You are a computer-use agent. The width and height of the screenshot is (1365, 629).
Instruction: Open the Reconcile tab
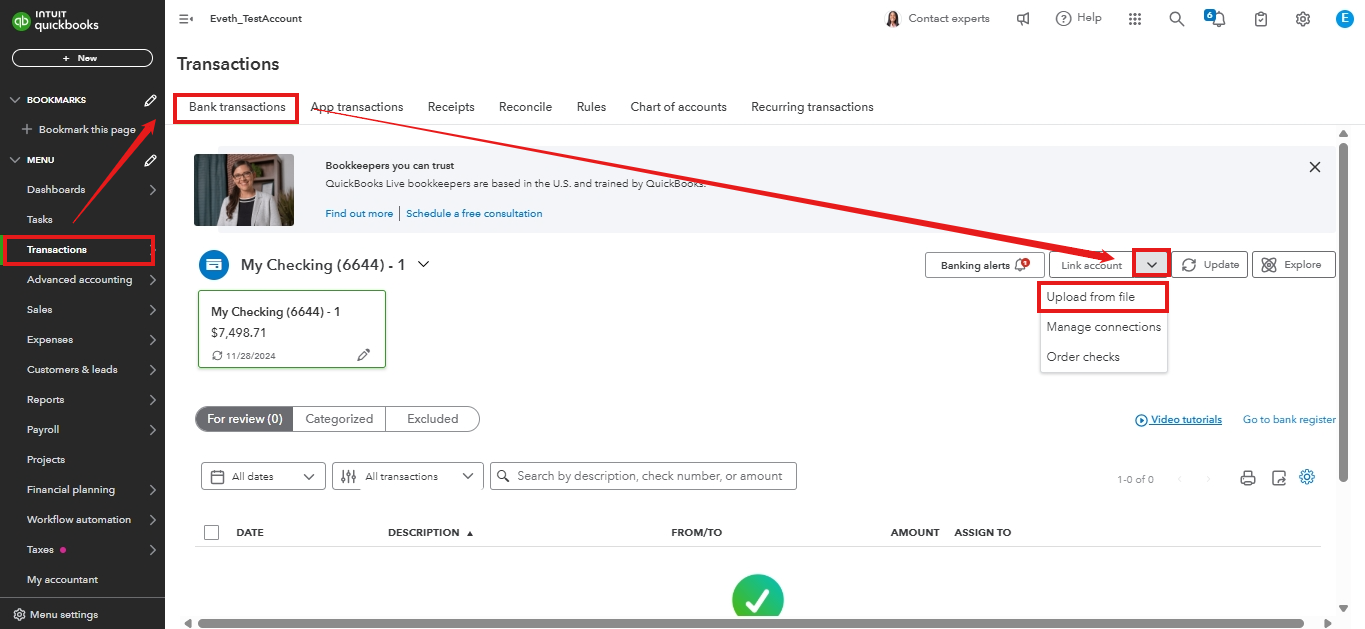click(x=525, y=107)
